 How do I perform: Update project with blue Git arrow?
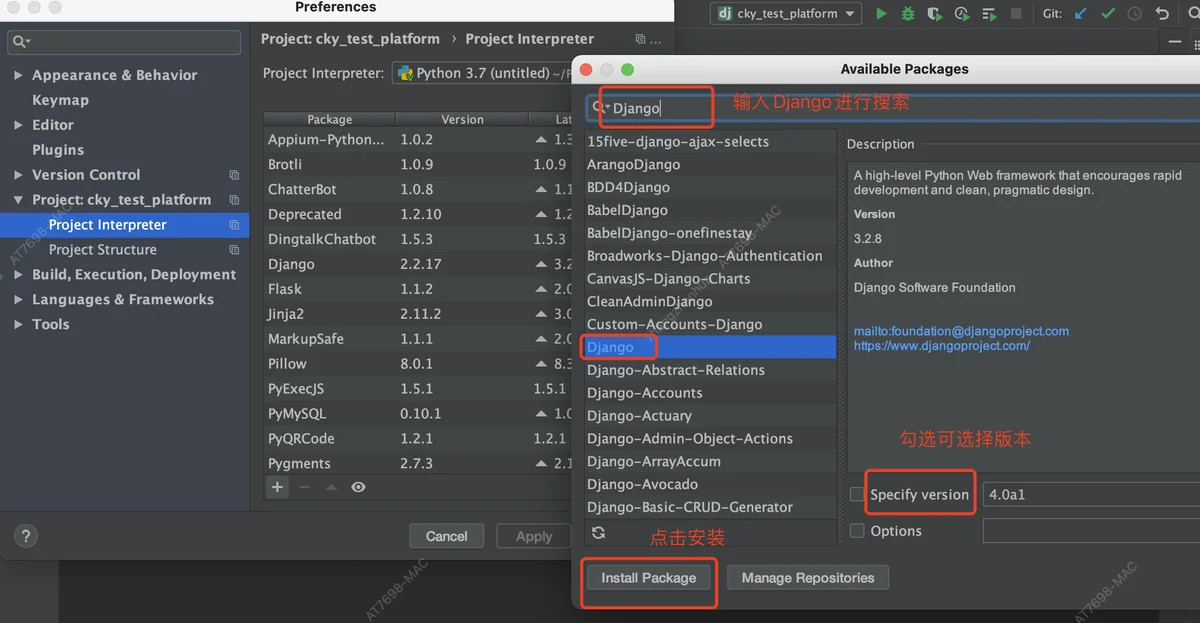(1081, 14)
